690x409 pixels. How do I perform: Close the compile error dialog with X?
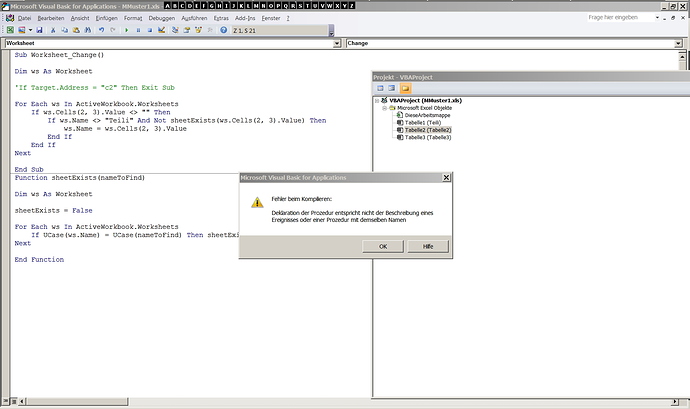pos(446,177)
